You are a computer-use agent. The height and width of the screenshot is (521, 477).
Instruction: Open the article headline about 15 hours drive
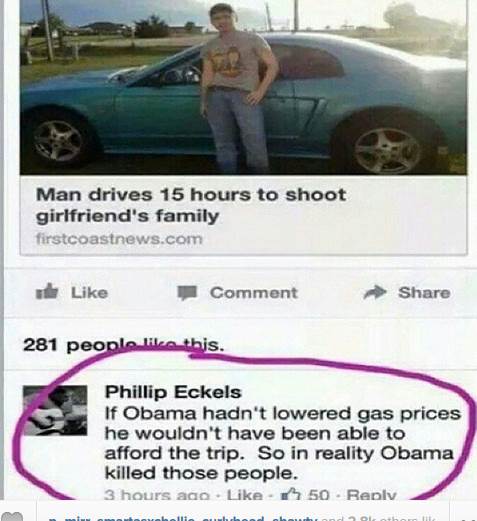point(191,205)
